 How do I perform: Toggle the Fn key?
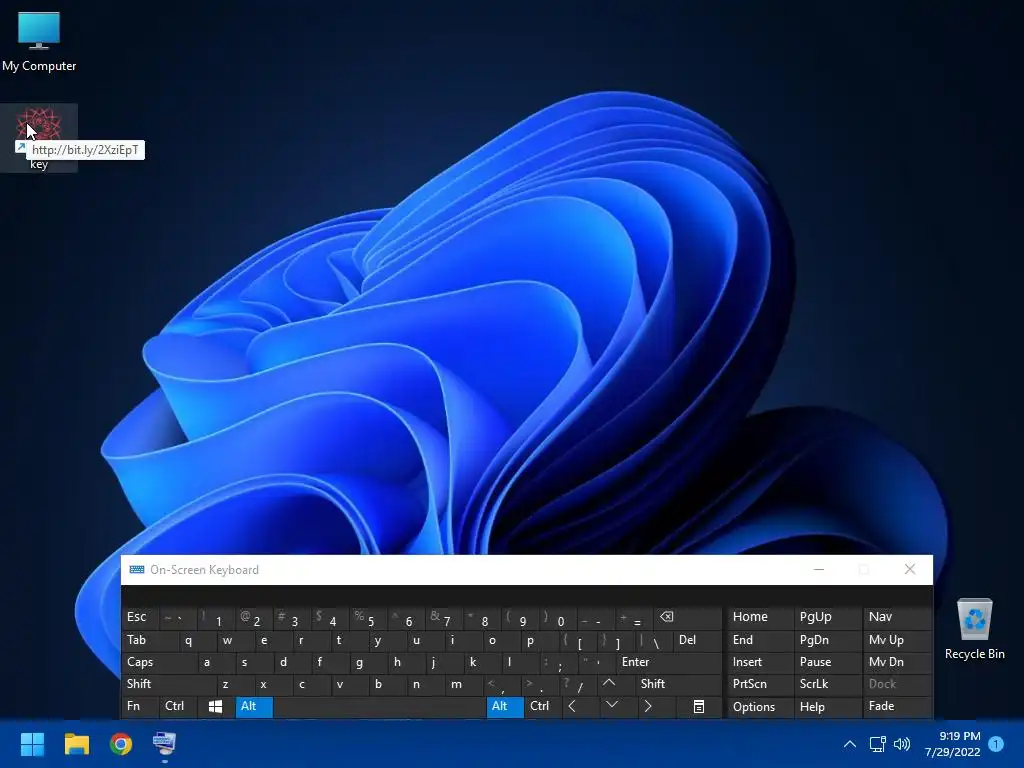pos(140,707)
